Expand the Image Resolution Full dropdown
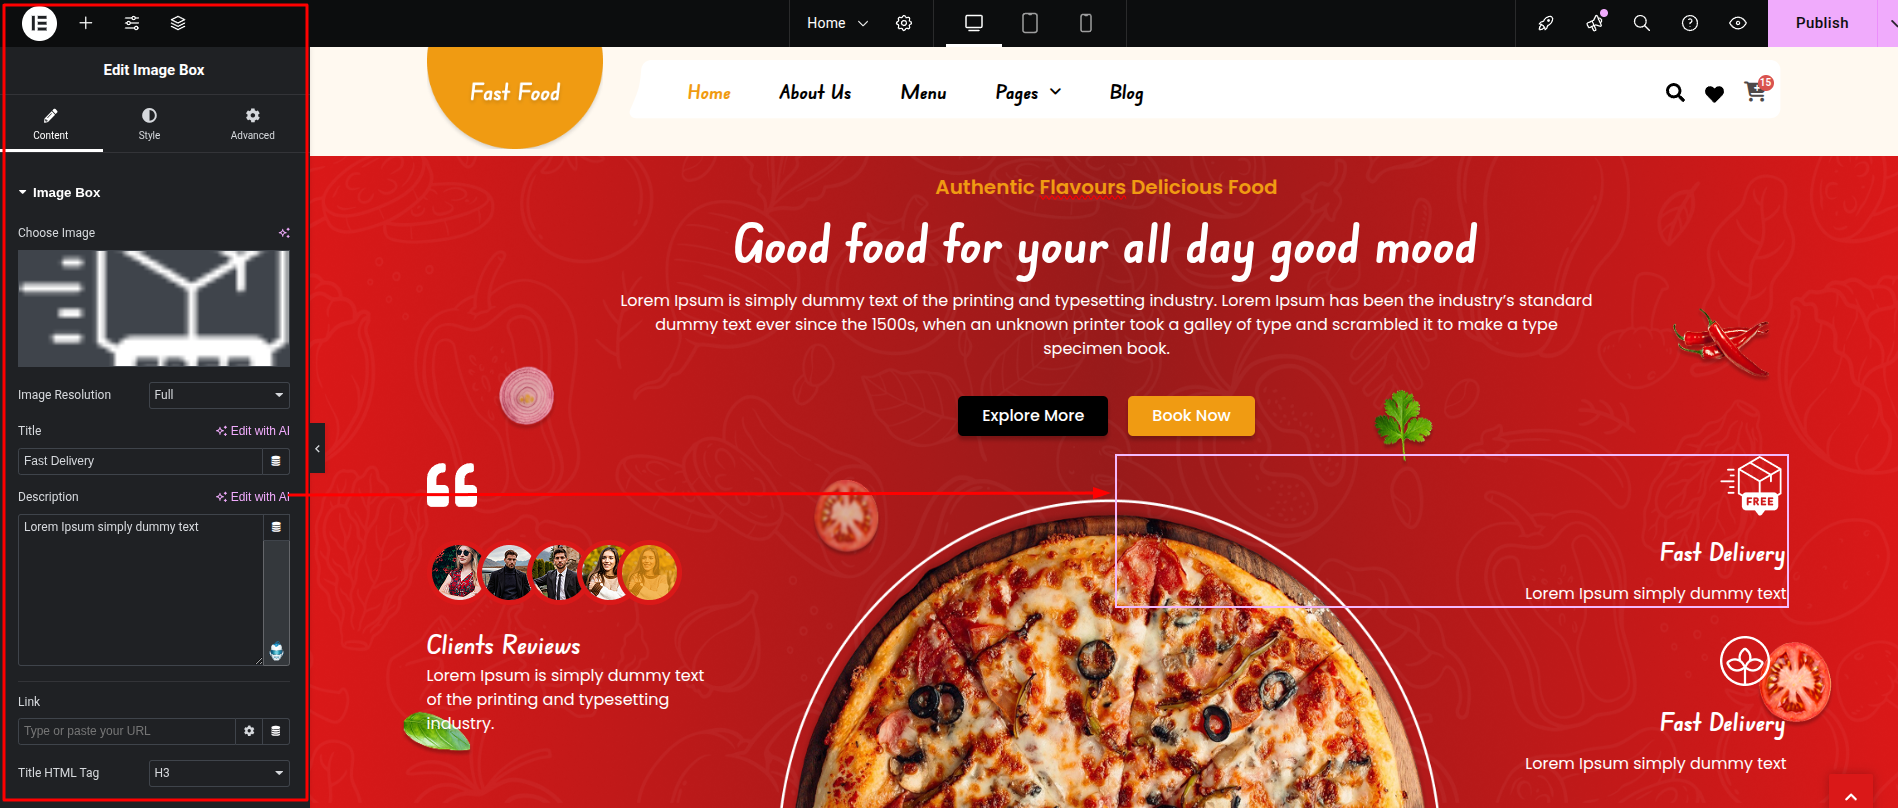This screenshot has height=808, width=1898. tap(219, 395)
